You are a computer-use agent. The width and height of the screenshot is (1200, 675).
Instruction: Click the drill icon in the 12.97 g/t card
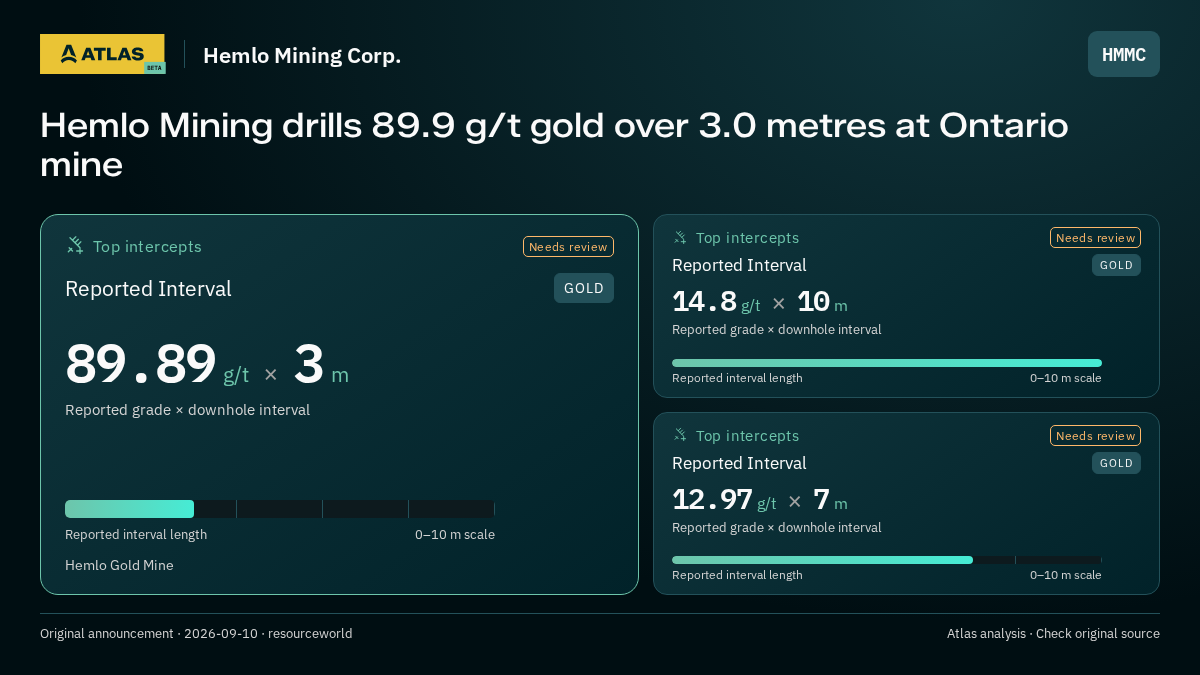(680, 435)
